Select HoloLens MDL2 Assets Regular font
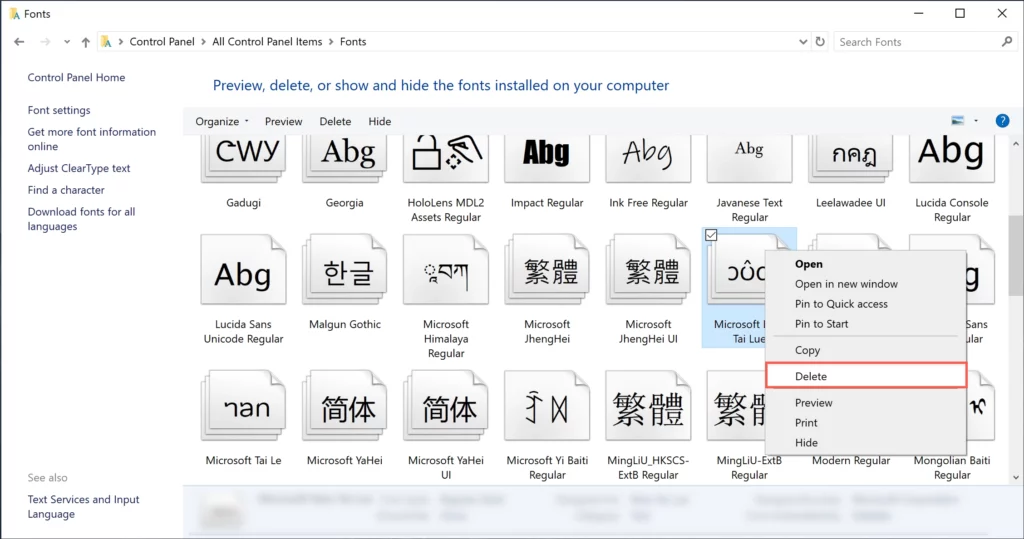 [x=445, y=157]
